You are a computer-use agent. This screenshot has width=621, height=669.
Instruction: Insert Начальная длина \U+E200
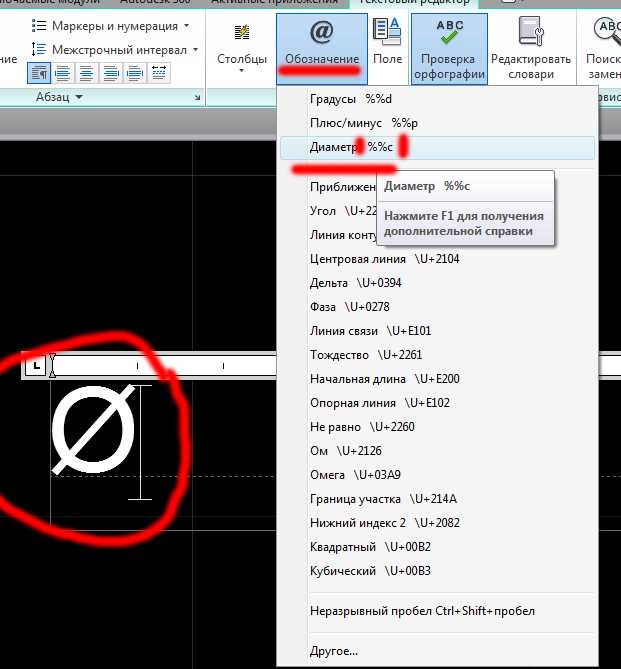click(x=437, y=379)
